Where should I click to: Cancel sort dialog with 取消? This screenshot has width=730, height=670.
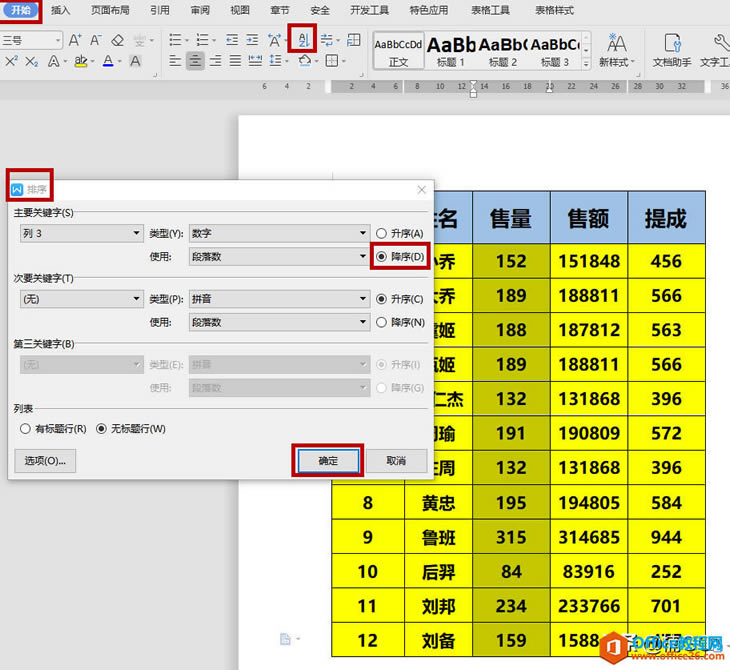pyautogui.click(x=396, y=460)
